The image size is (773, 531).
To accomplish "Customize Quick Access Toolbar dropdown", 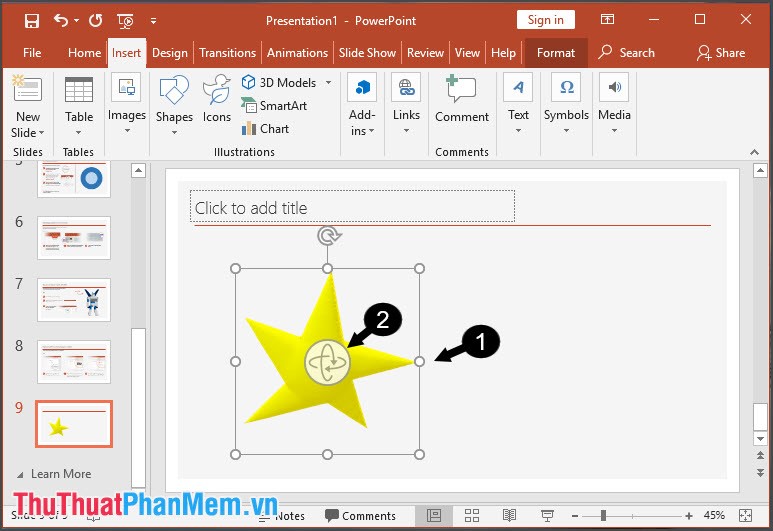I will coord(153,21).
